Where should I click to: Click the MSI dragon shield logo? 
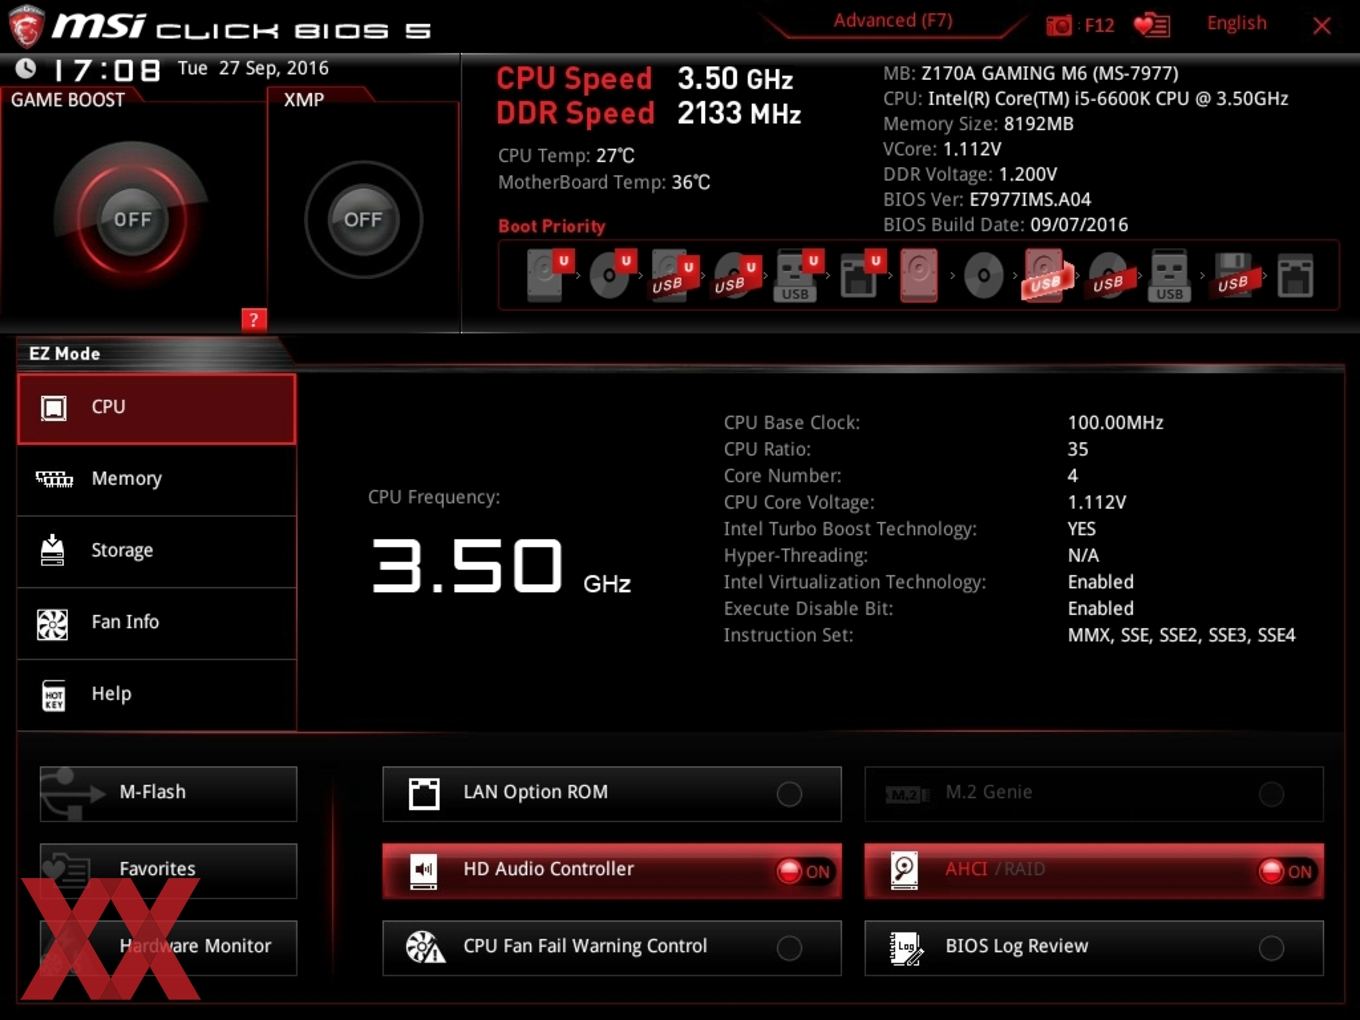pos(25,26)
